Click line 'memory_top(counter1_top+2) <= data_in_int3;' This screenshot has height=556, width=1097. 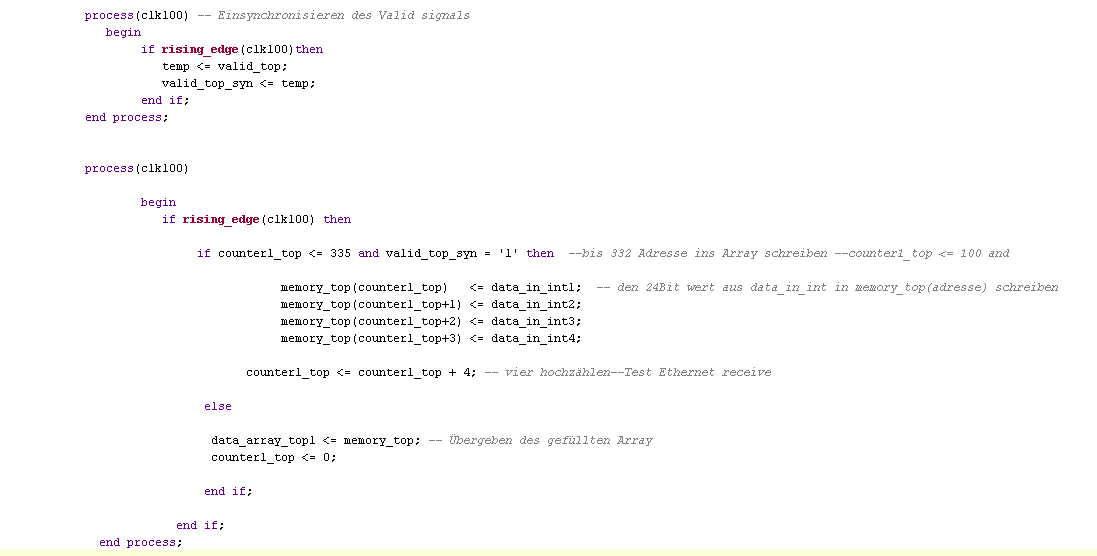pos(431,321)
